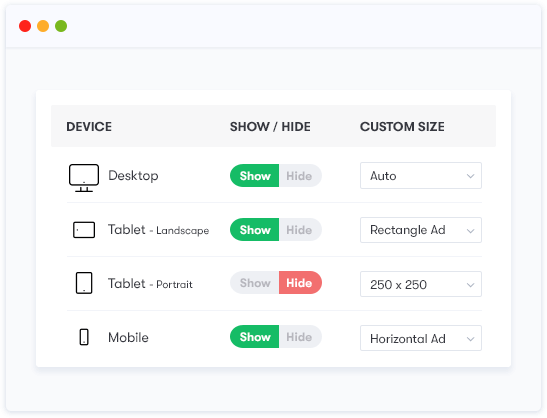Click the green maximize window dot

[x=61, y=26]
